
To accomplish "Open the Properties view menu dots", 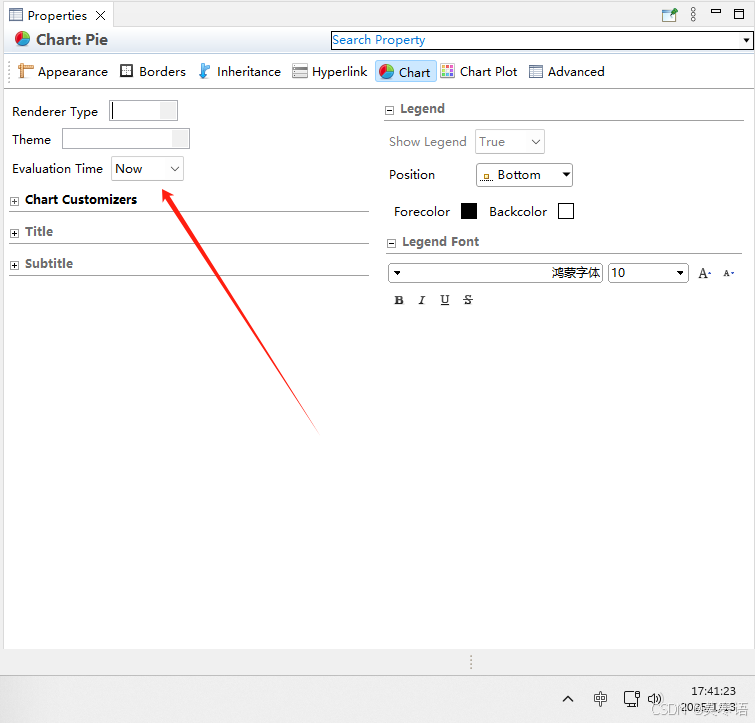I will [x=693, y=14].
